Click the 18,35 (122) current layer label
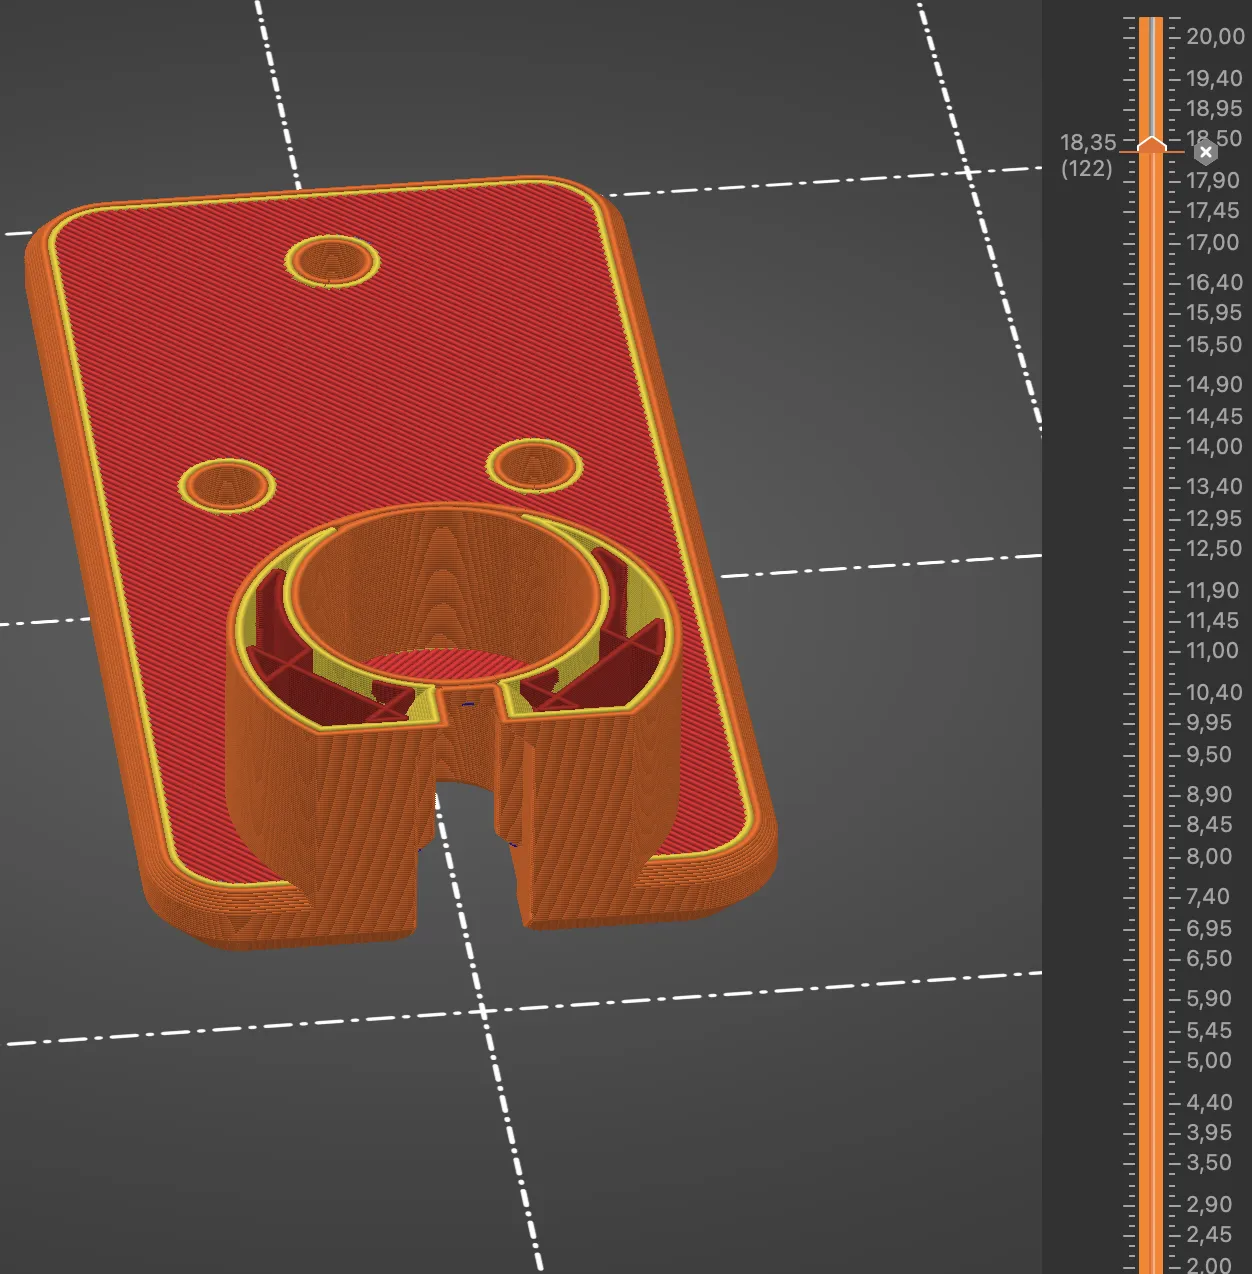The image size is (1252, 1274). point(1087,155)
